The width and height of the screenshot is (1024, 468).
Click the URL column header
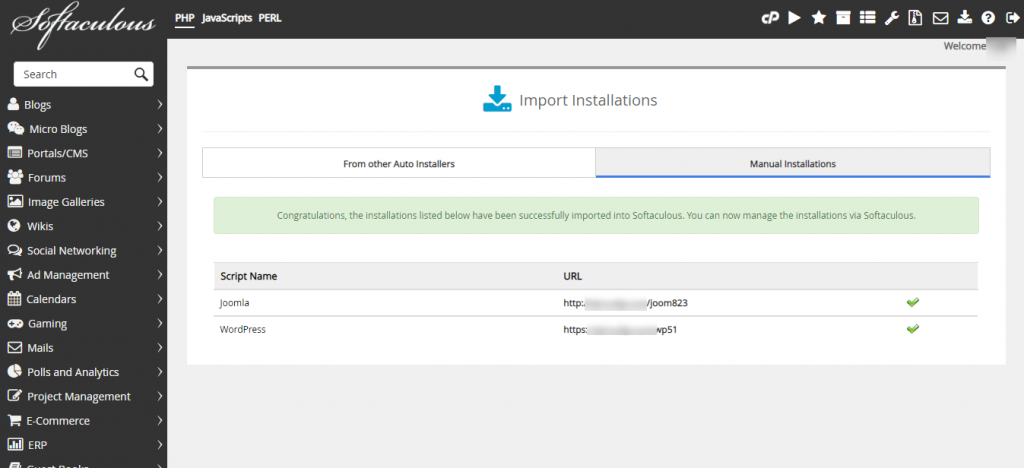pos(573,276)
